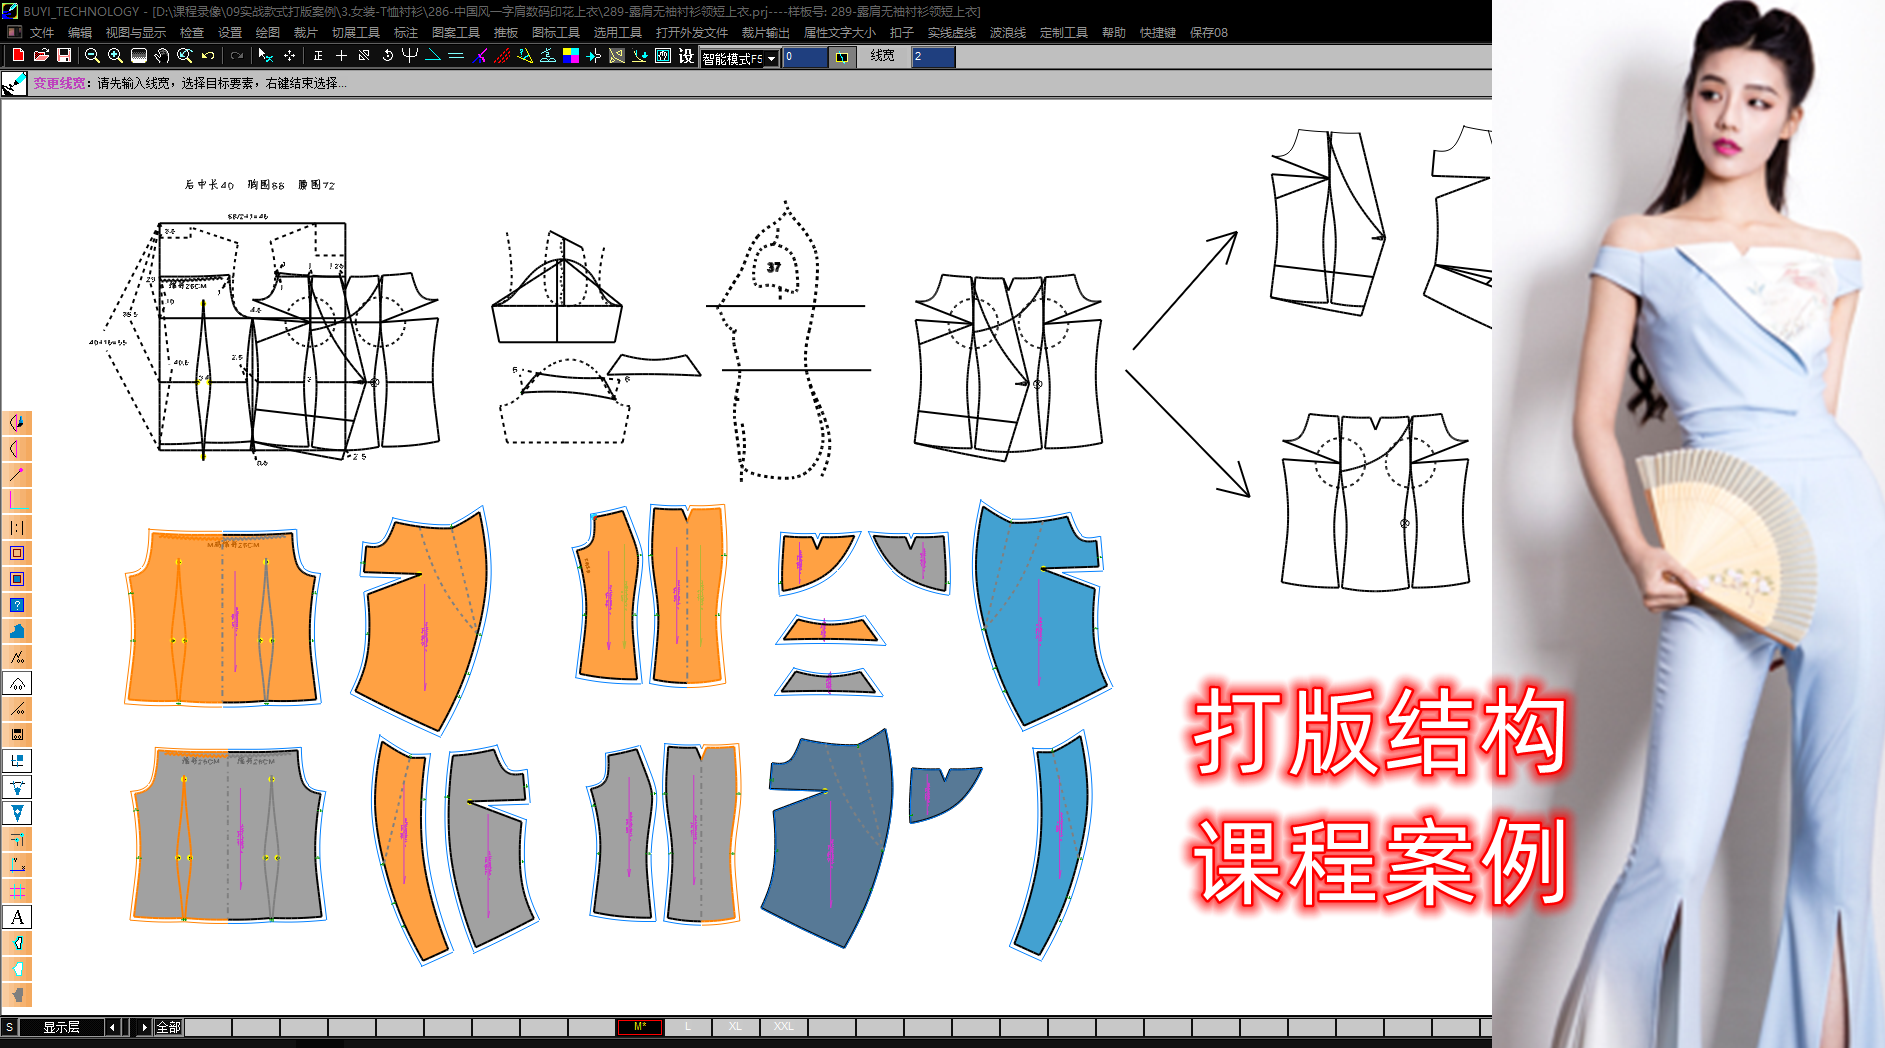Save the project with the save icon
The image size is (1885, 1048).
click(64, 56)
